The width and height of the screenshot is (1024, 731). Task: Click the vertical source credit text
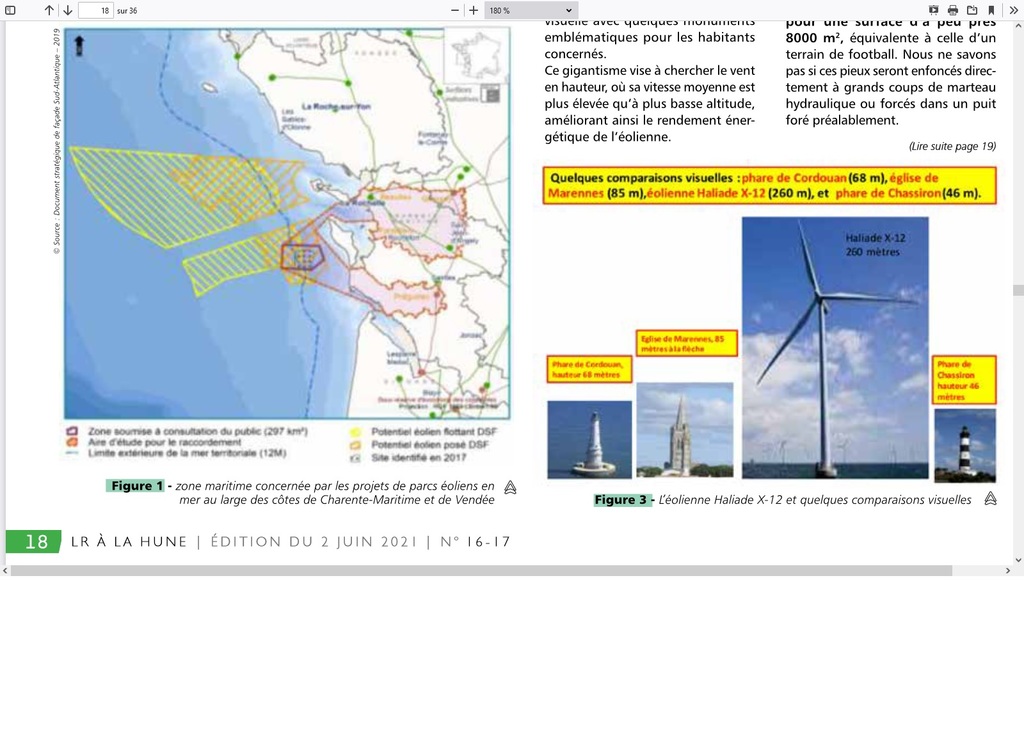point(57,140)
